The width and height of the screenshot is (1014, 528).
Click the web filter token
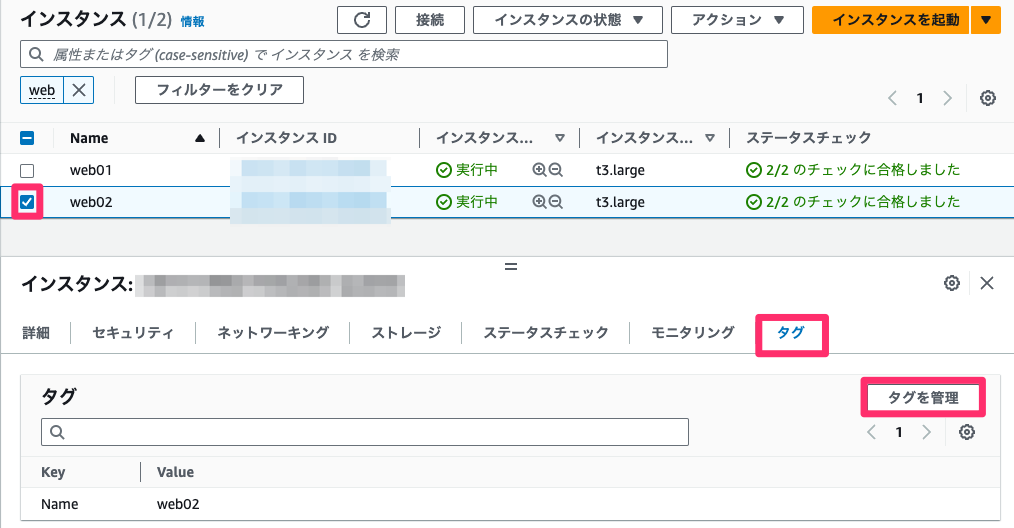click(42, 90)
